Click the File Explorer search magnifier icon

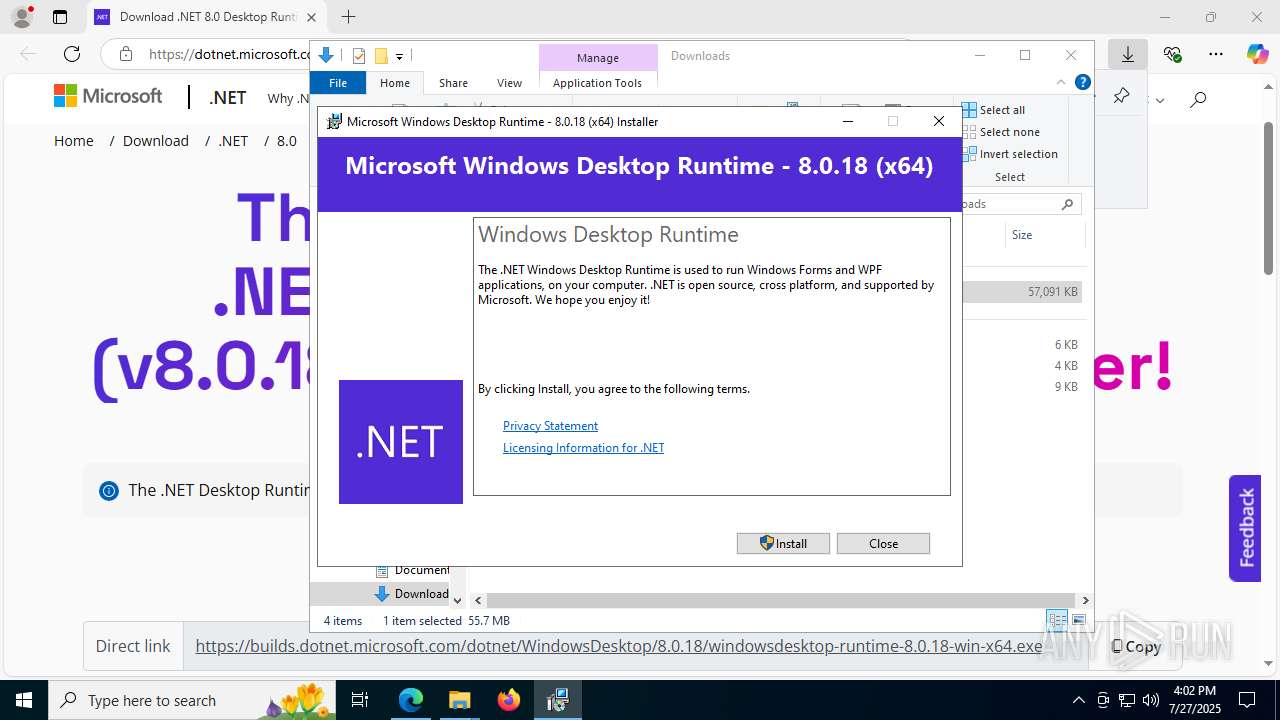[x=1068, y=204]
